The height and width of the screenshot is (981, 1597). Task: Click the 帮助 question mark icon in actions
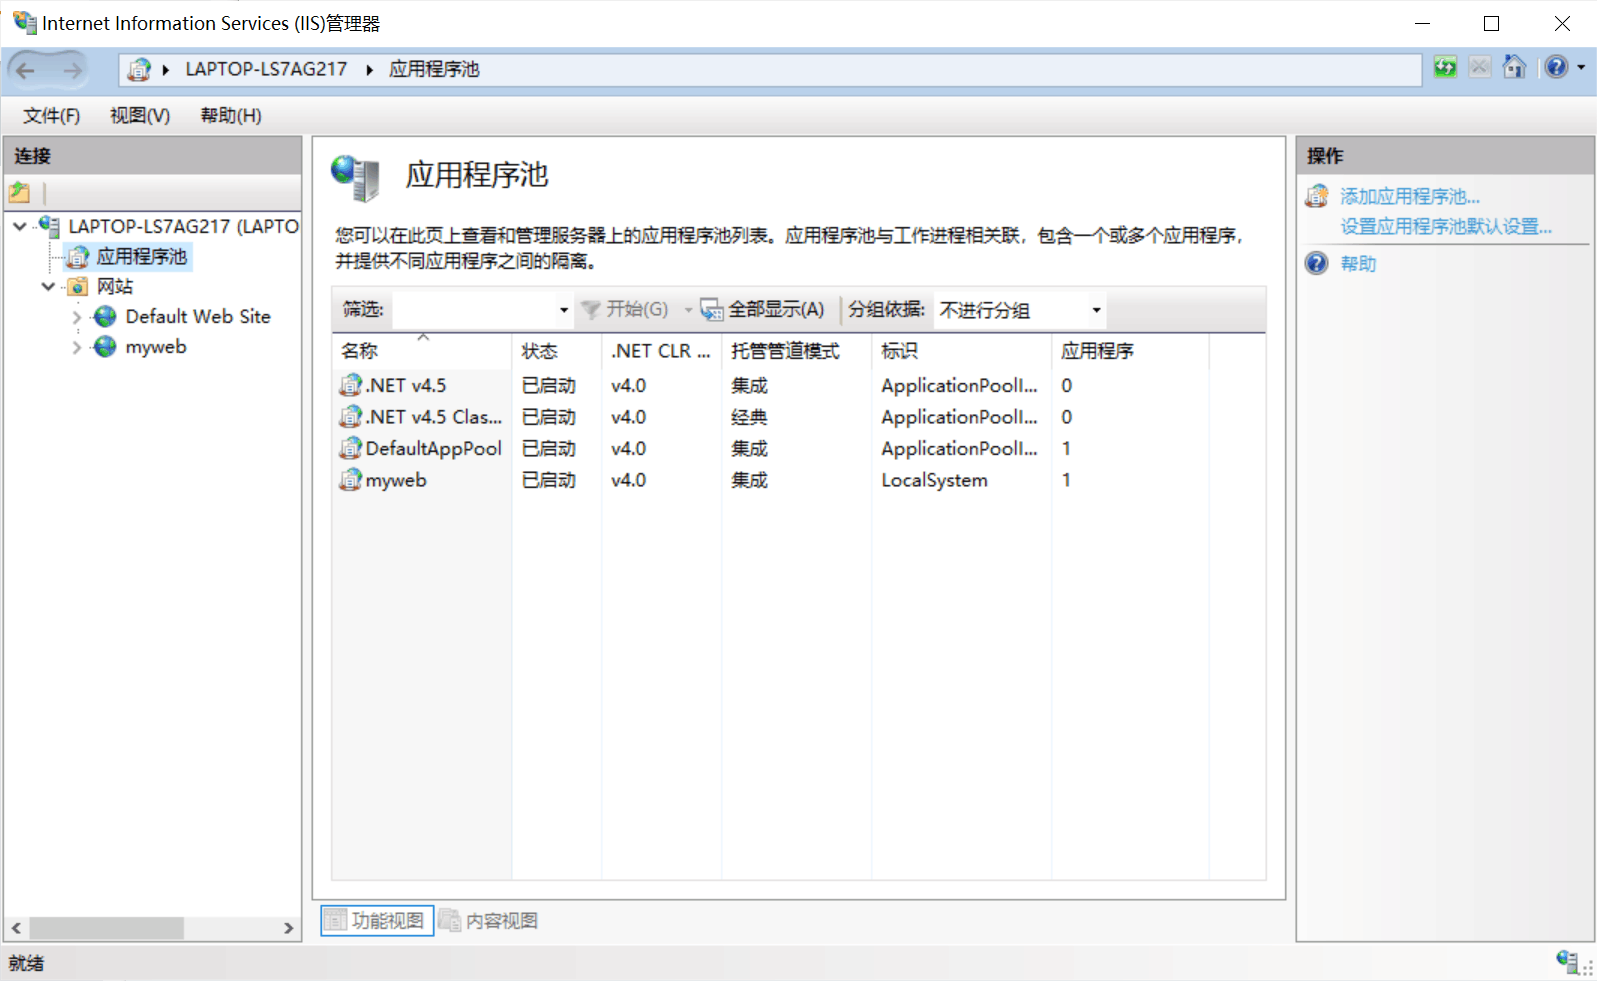pyautogui.click(x=1317, y=263)
